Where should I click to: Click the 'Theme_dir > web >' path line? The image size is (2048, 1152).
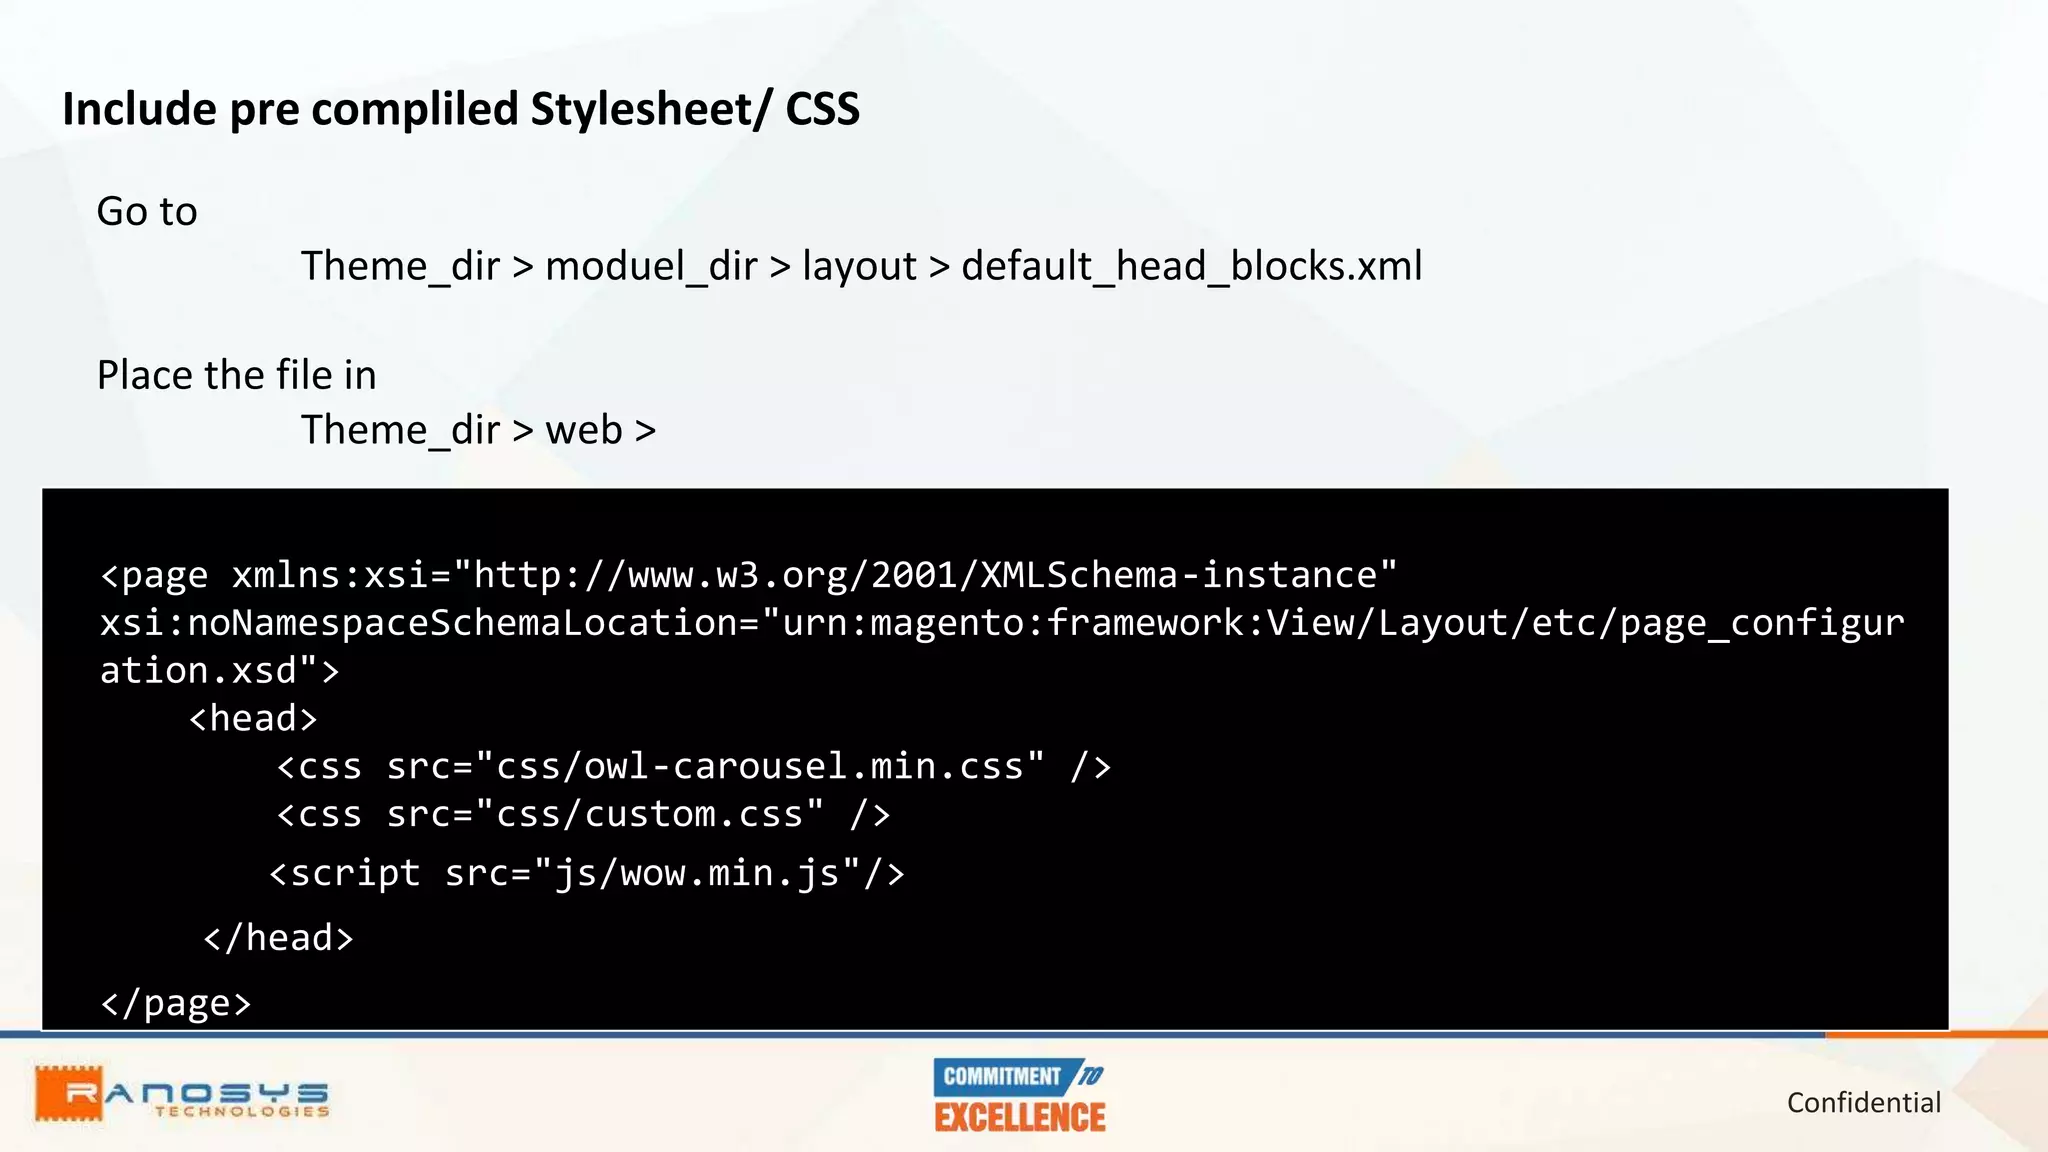click(478, 431)
